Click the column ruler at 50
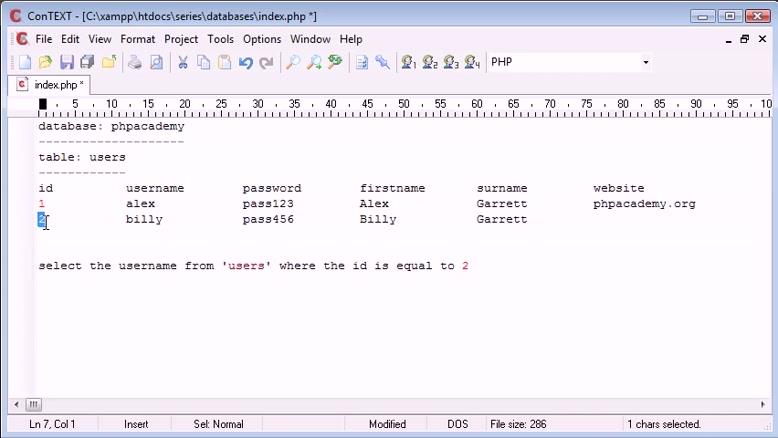This screenshot has height=438, width=778. click(404, 104)
